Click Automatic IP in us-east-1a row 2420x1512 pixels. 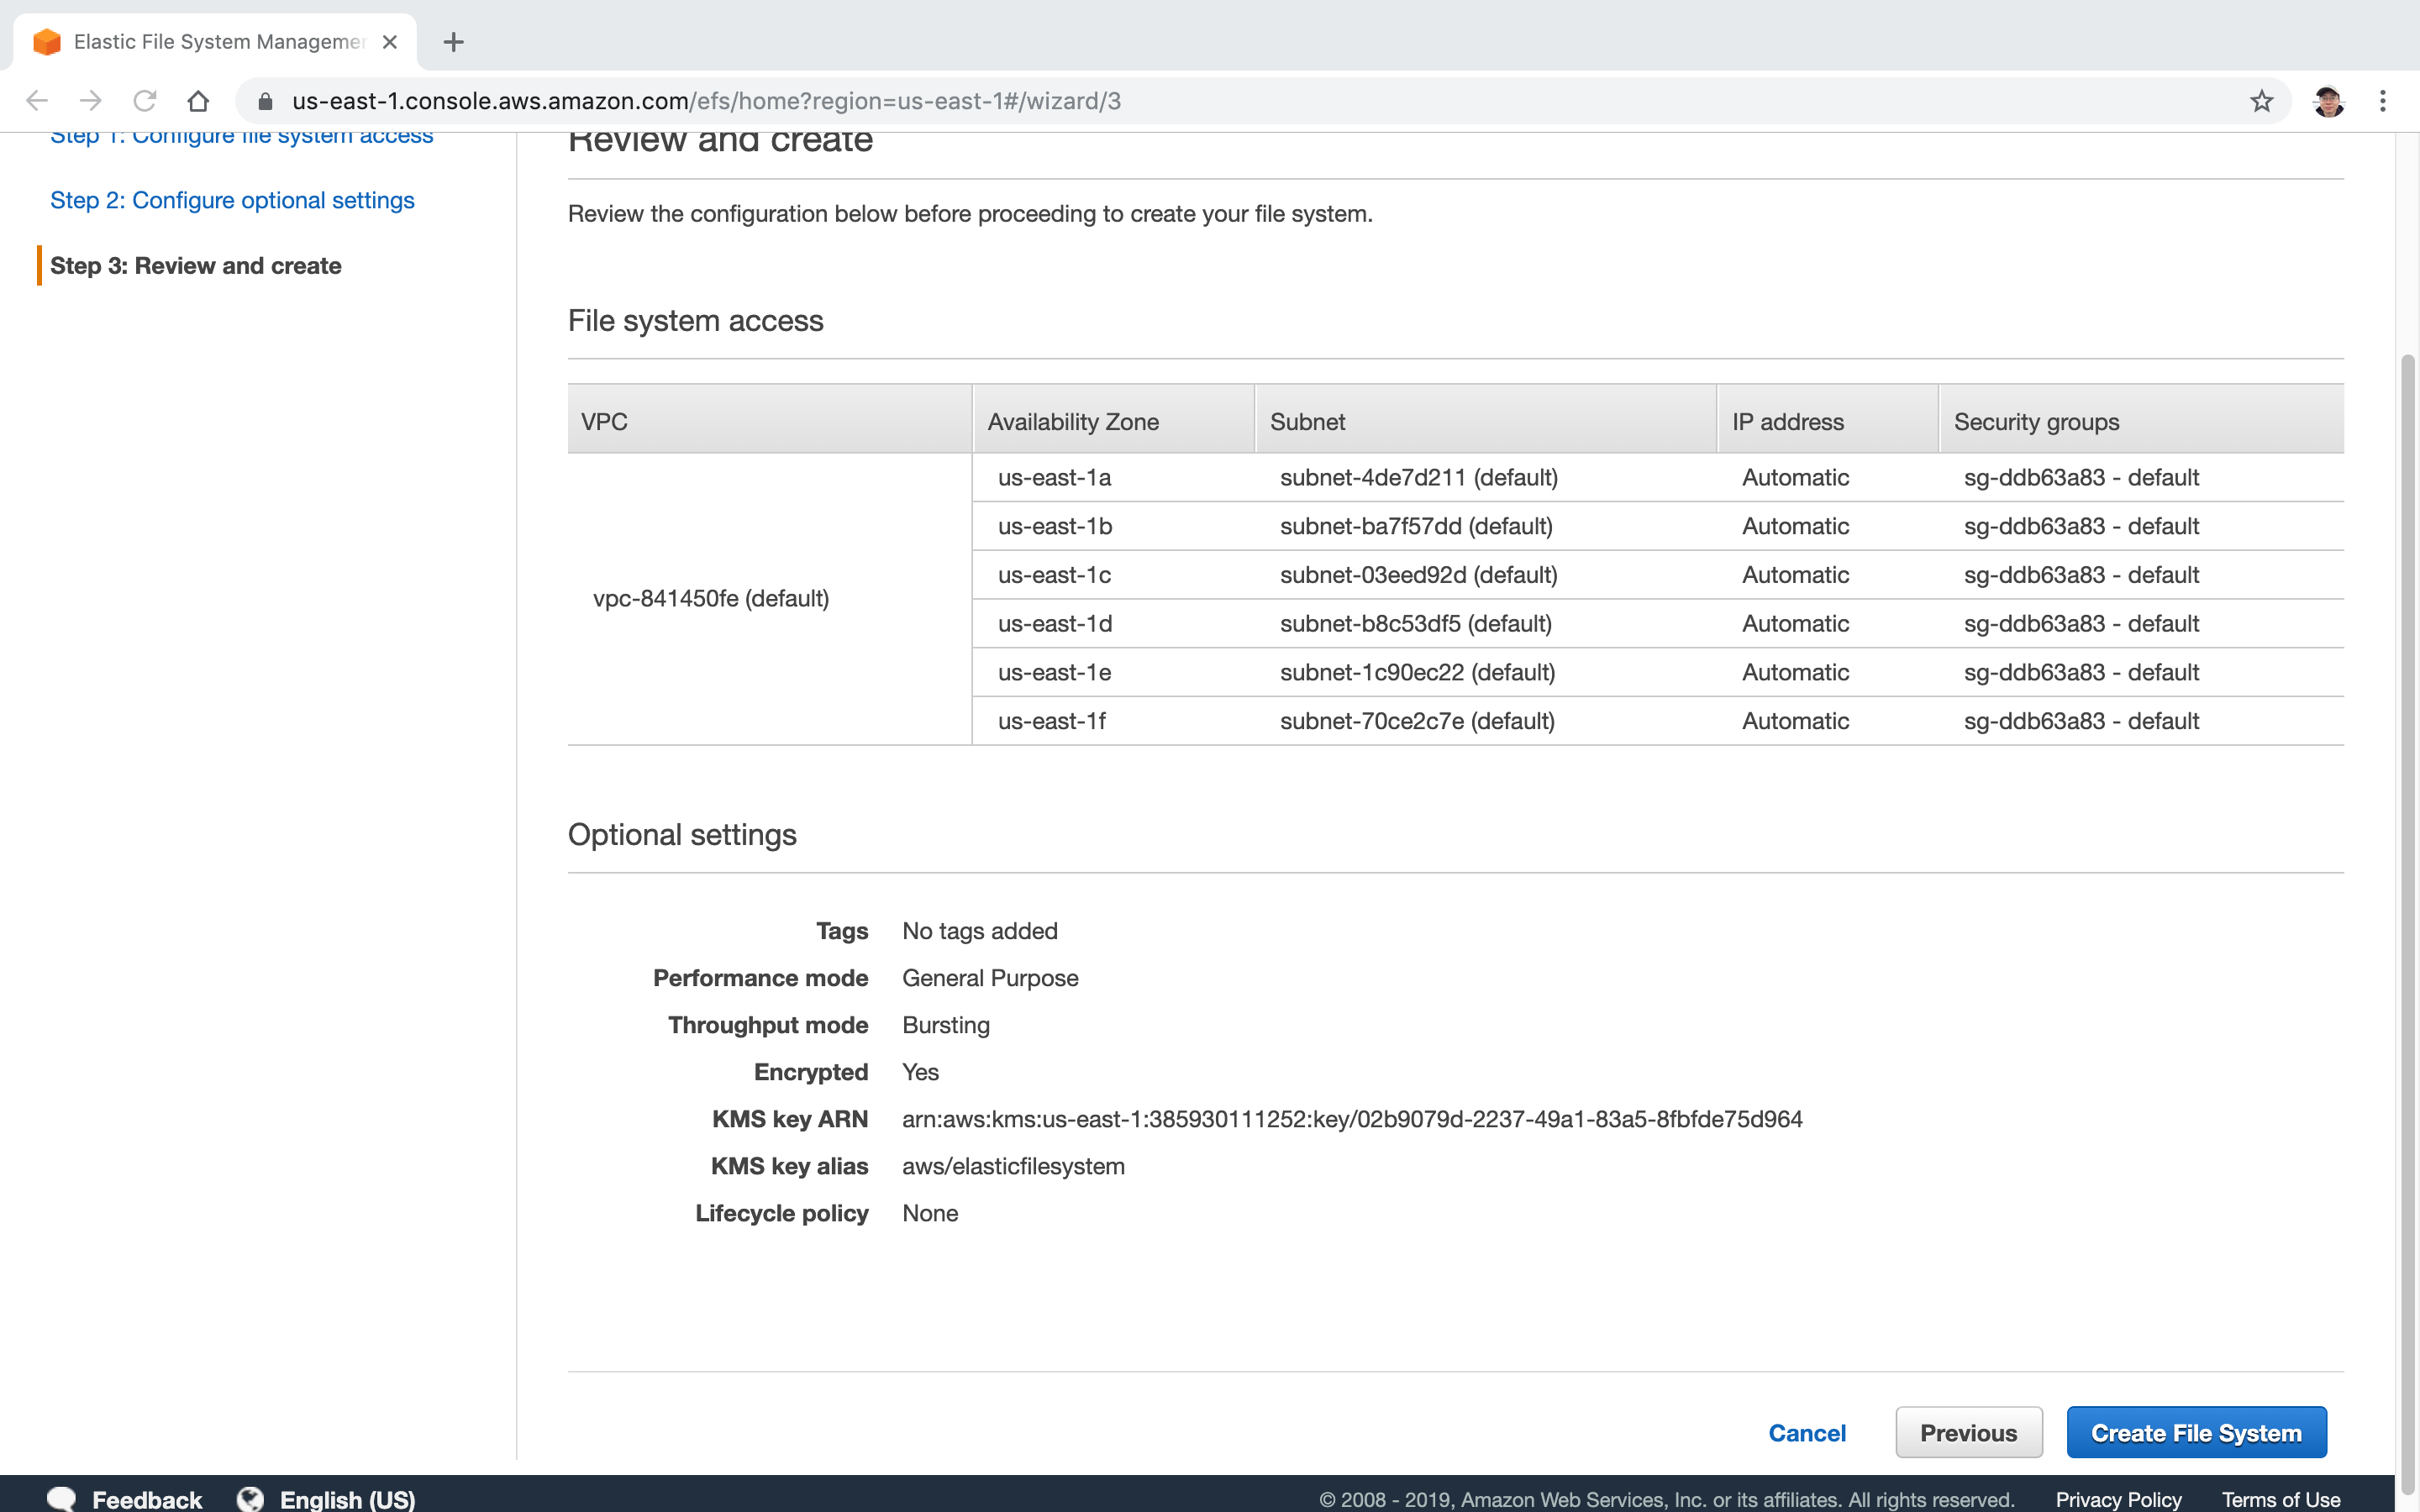tap(1795, 477)
